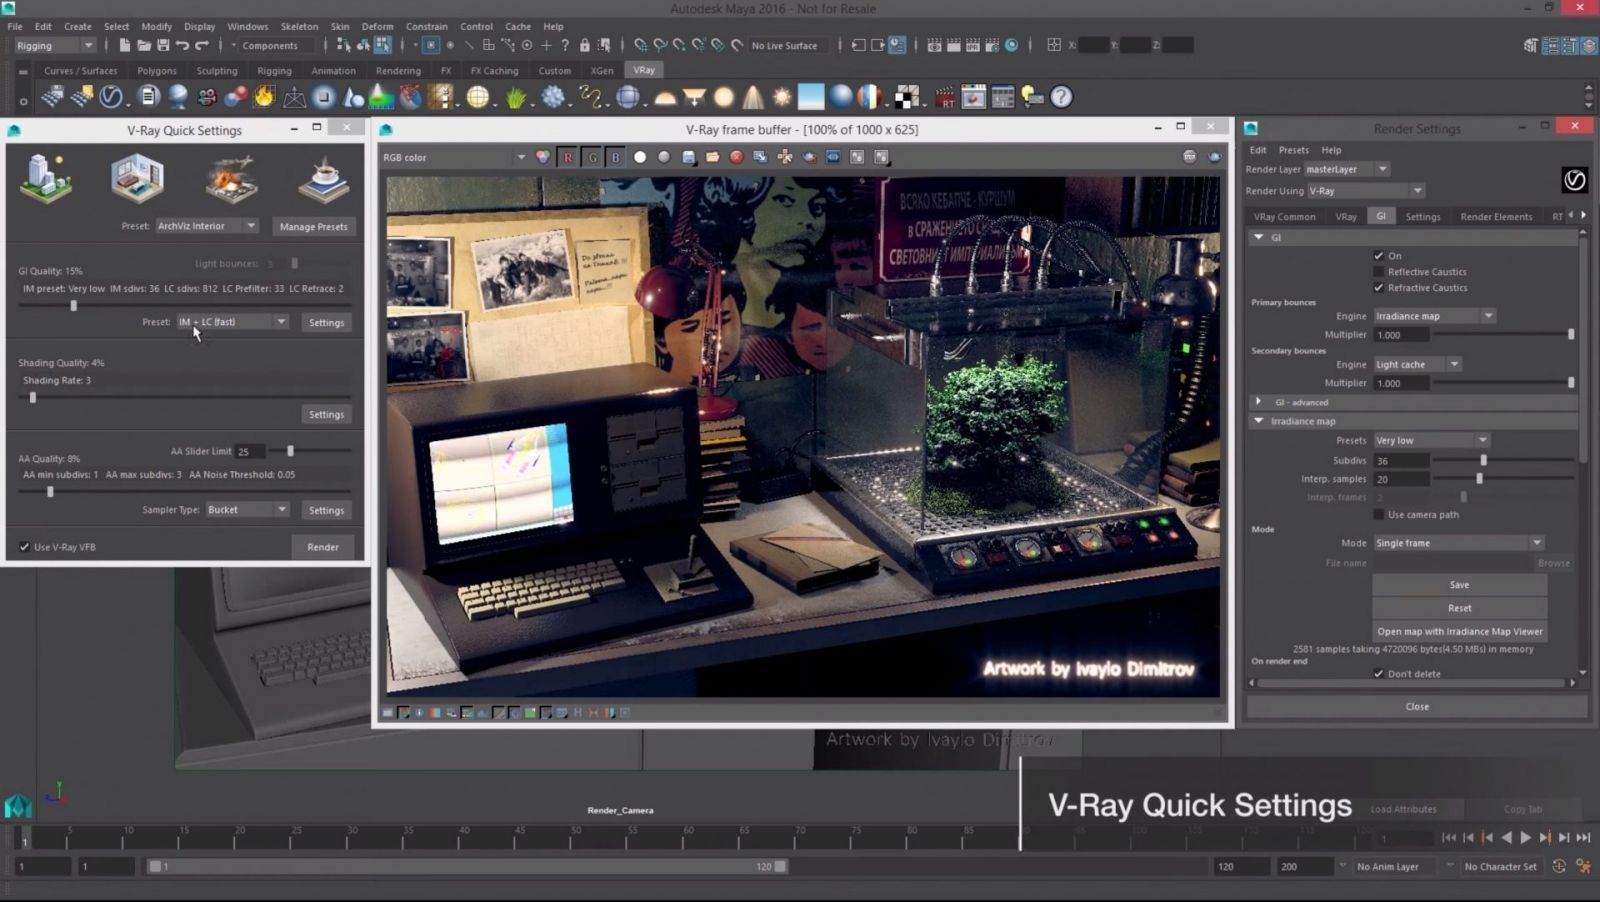
Task: Switch to the FX Caching shelf tab
Action: pyautogui.click(x=494, y=71)
